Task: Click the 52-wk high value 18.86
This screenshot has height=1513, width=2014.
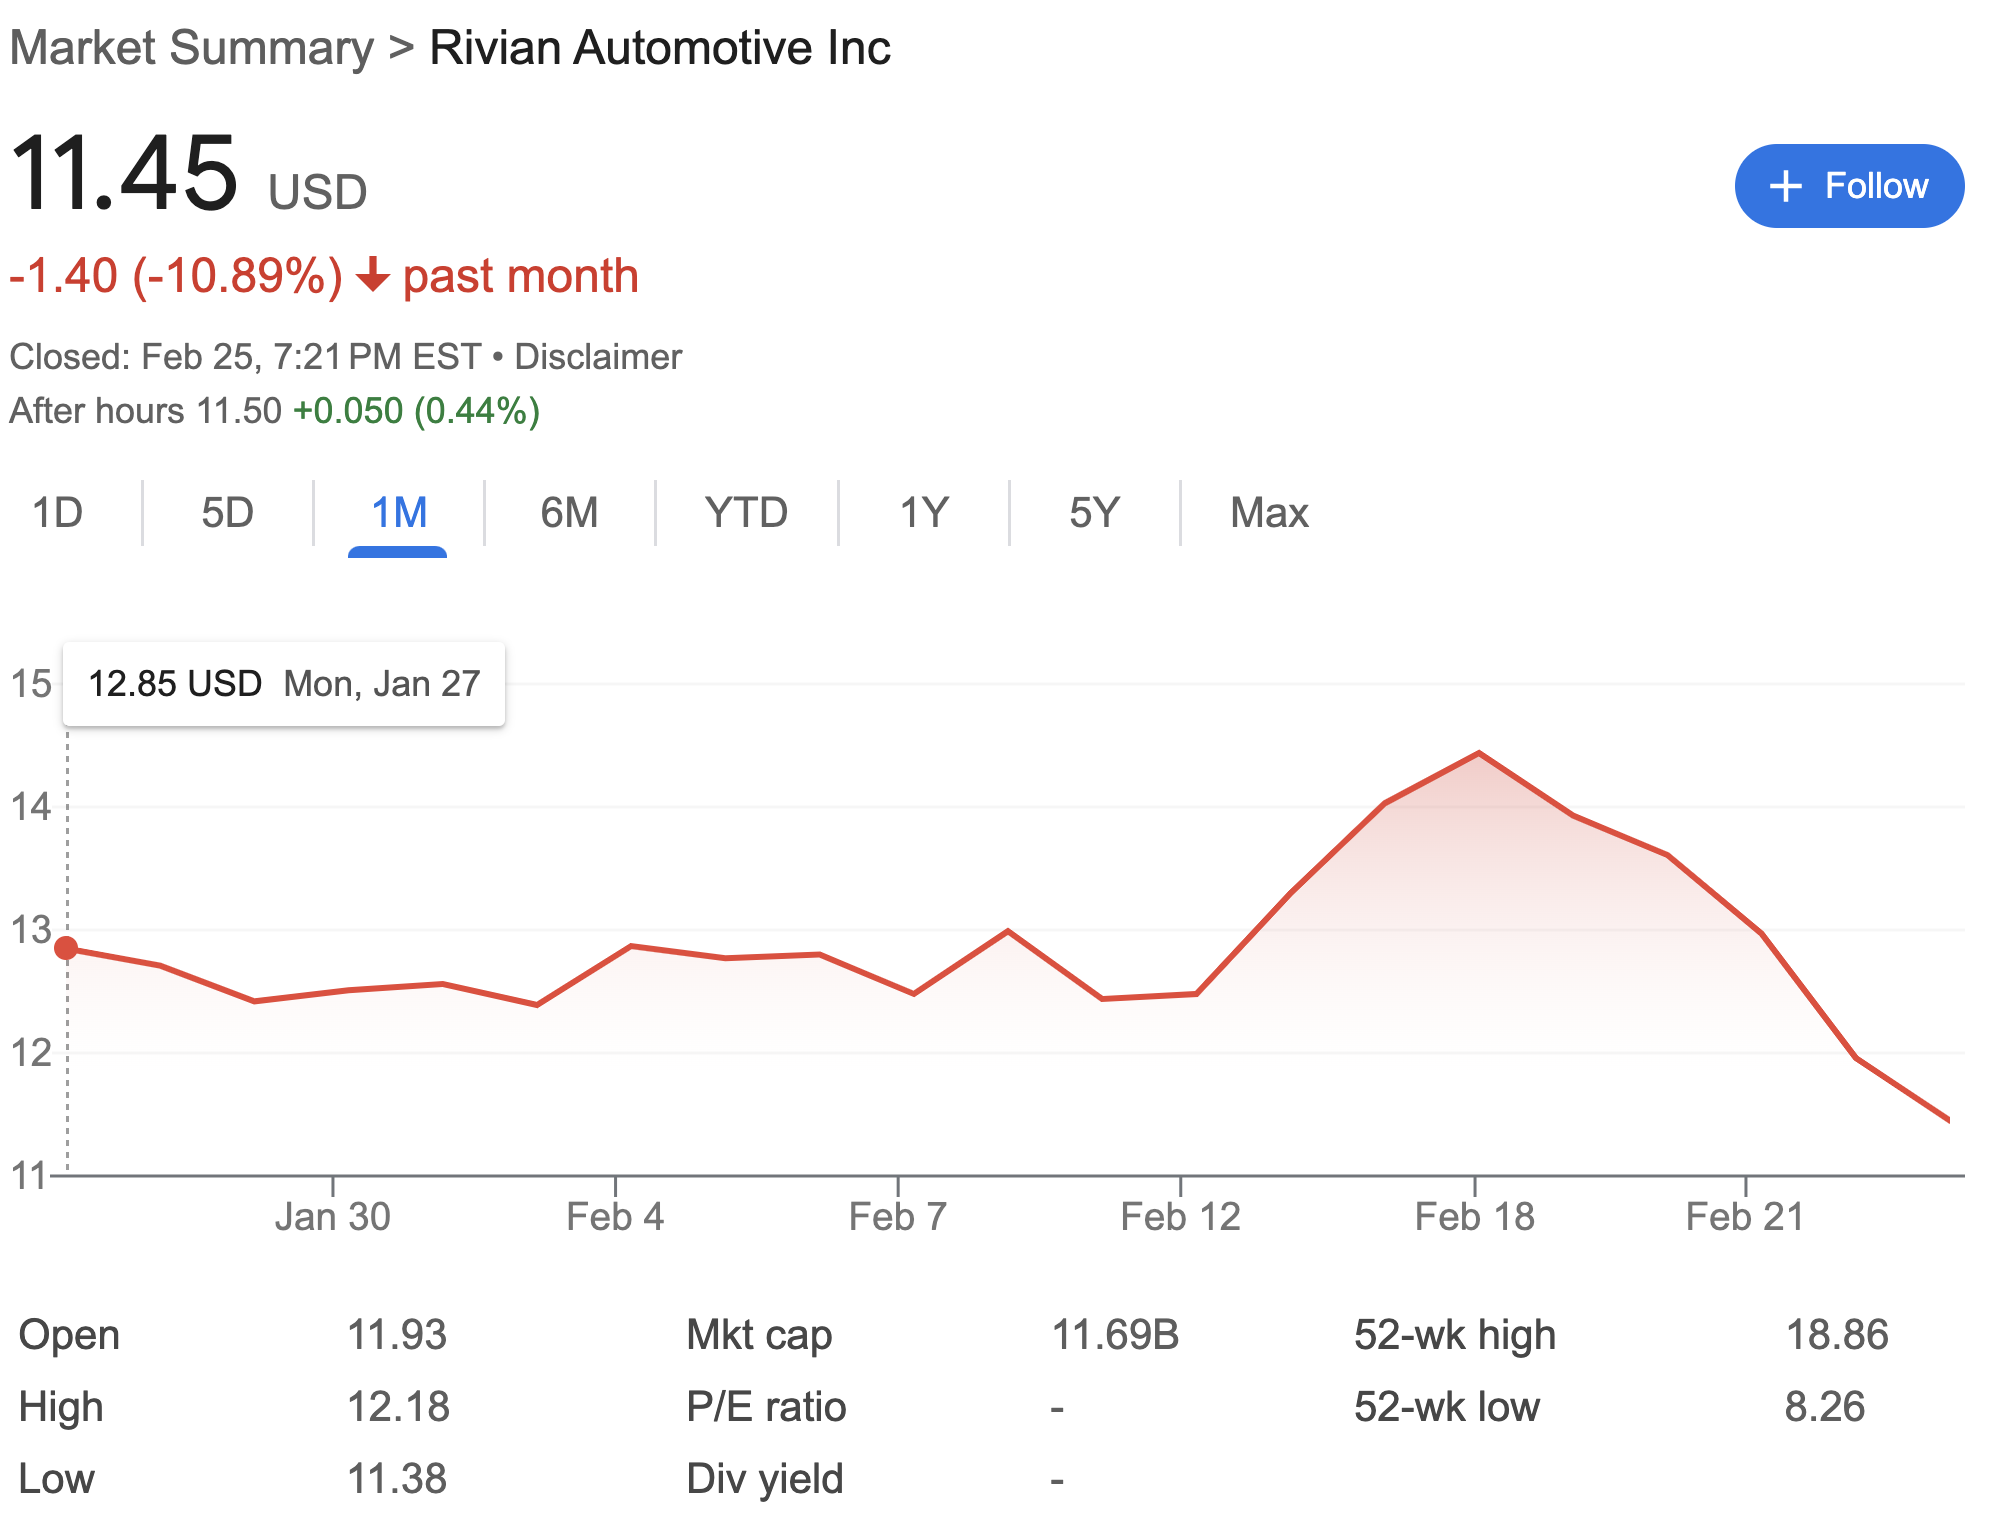Action: [x=1837, y=1335]
